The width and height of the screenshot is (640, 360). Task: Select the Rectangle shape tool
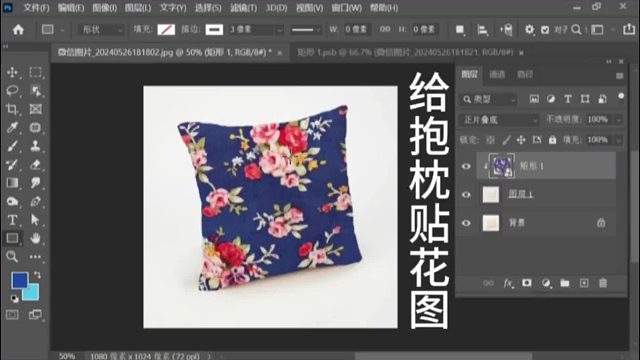(12, 238)
